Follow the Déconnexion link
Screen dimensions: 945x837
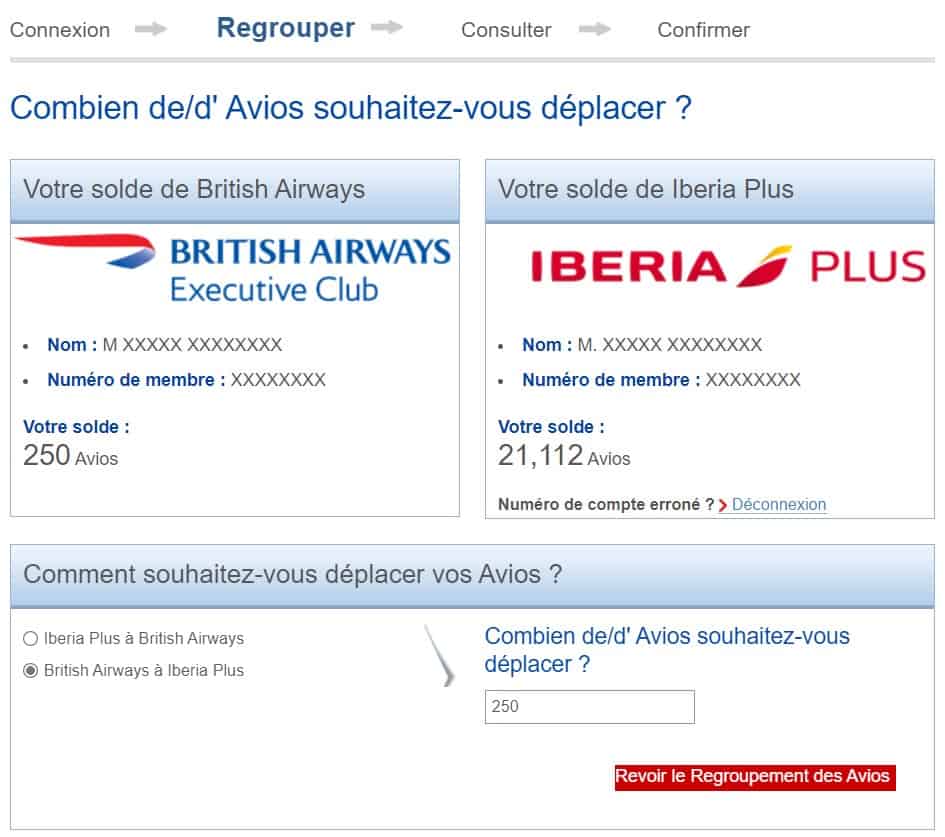pos(779,505)
